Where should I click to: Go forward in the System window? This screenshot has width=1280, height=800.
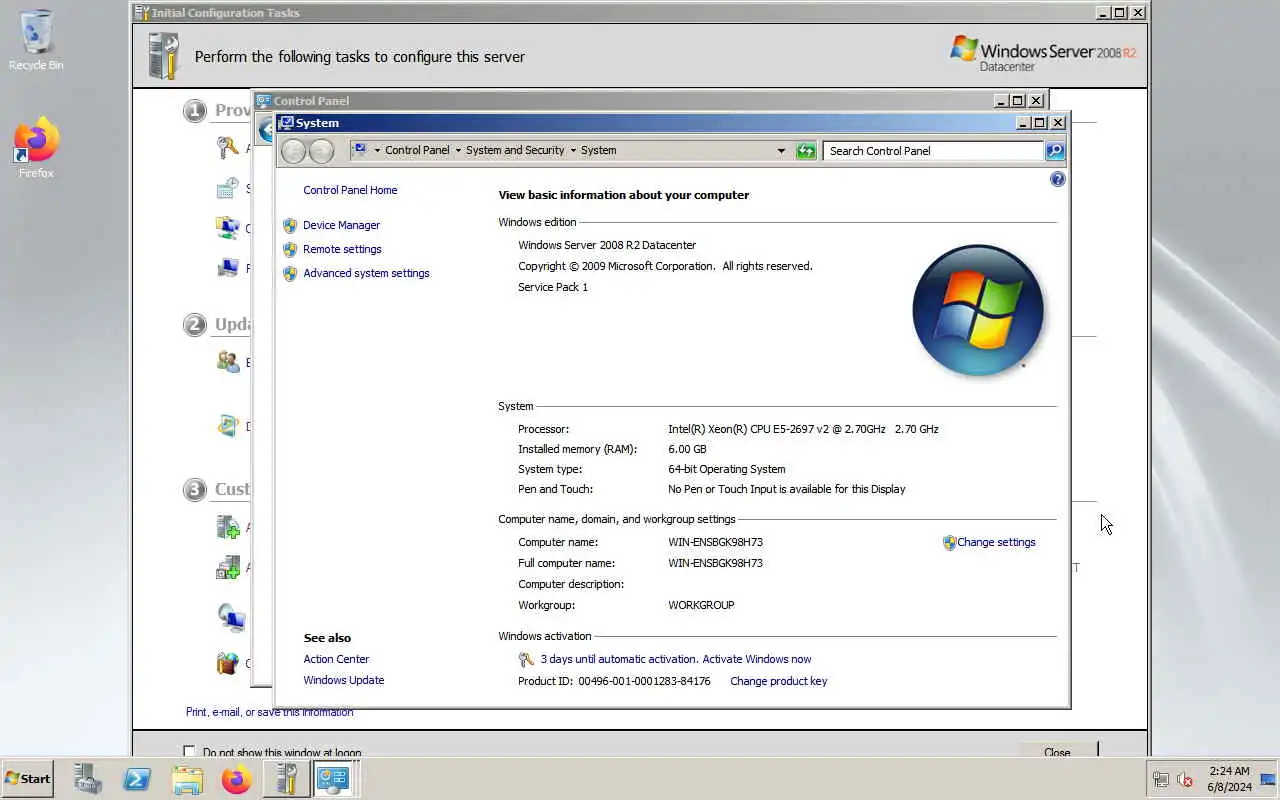tap(321, 151)
